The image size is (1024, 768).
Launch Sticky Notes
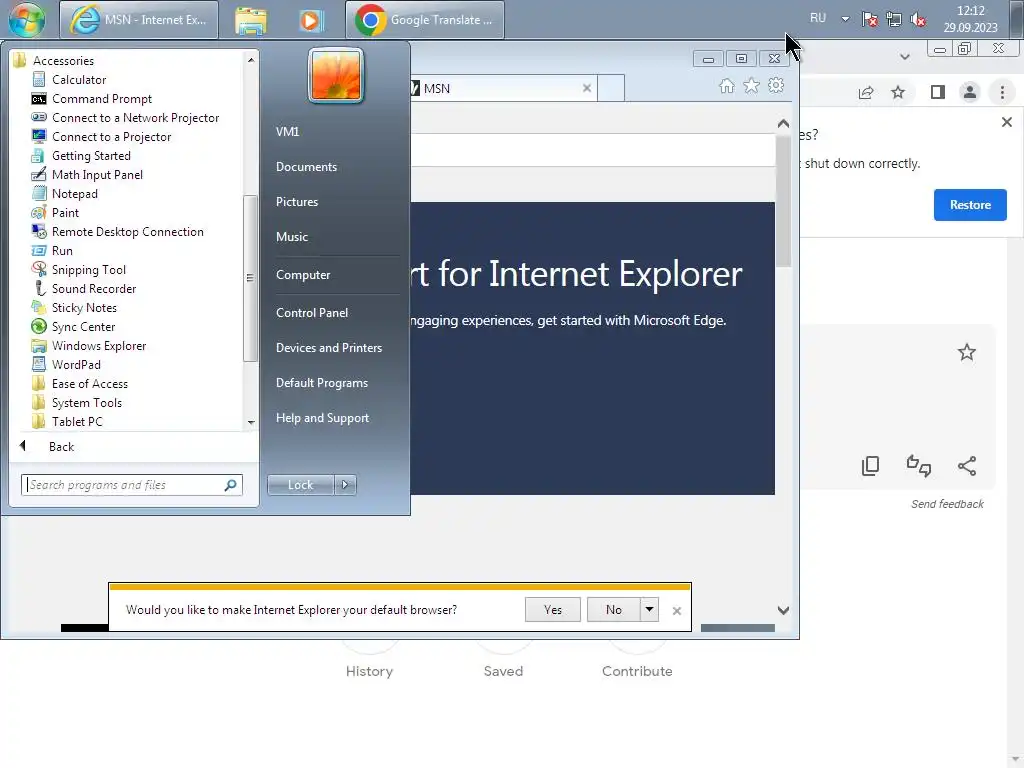point(84,308)
